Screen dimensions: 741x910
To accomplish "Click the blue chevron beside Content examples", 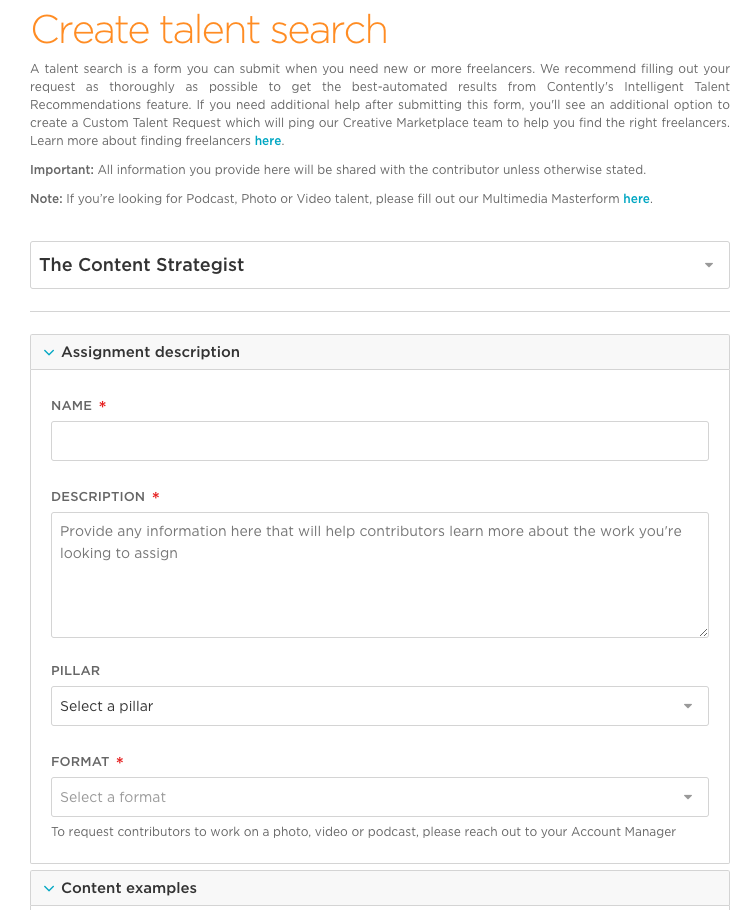I will [48, 888].
